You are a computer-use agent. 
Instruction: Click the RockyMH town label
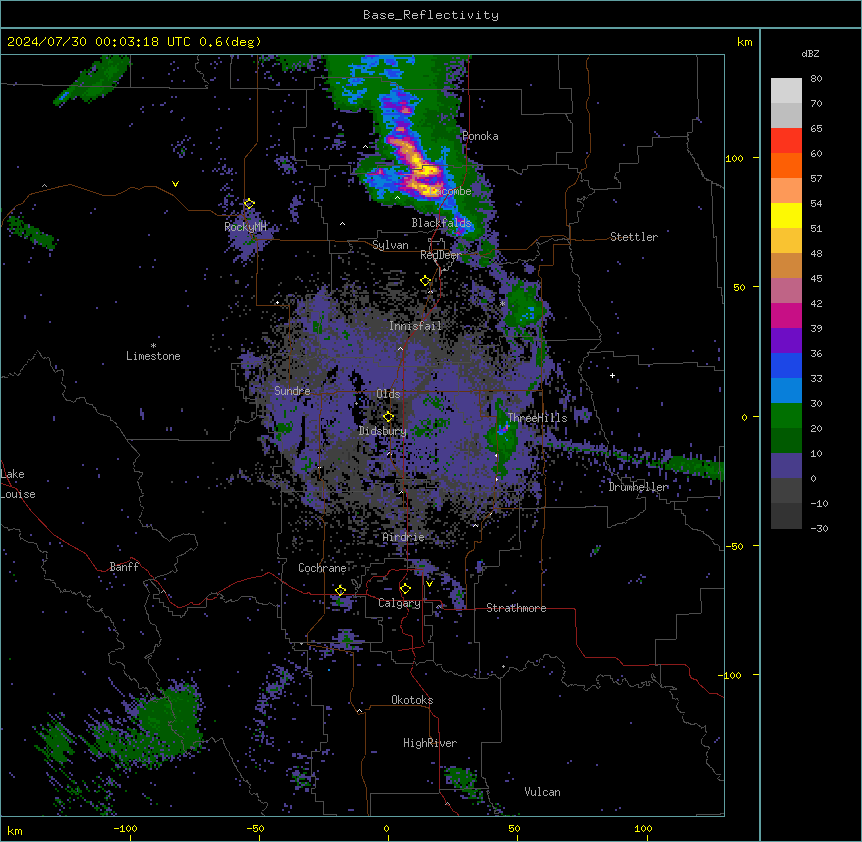click(245, 227)
